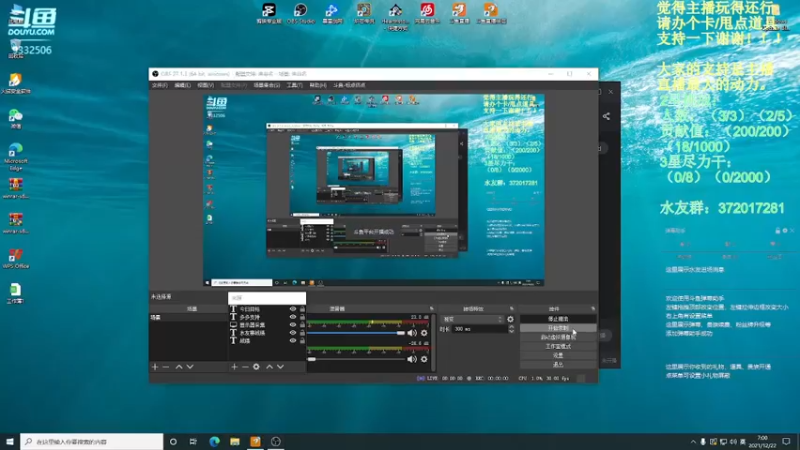Remove the selected scene with minus button

point(166,367)
